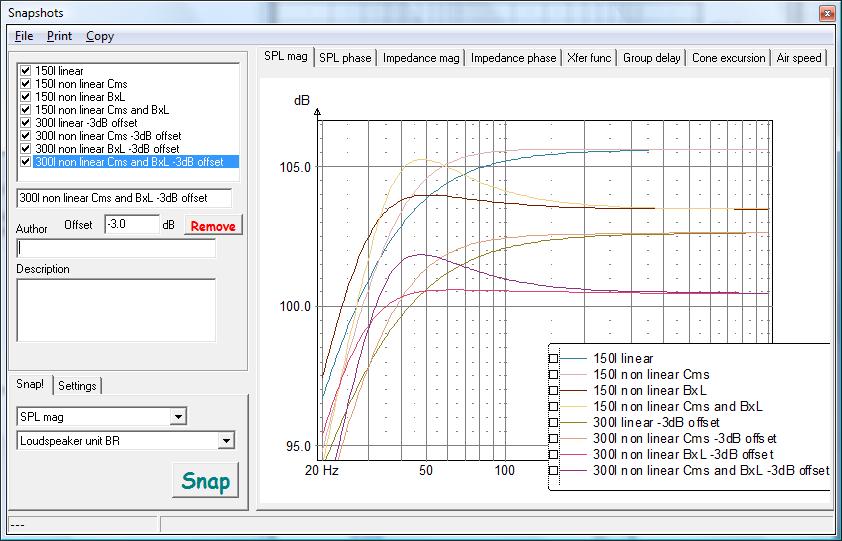This screenshot has width=842, height=541.
Task: Edit the snapshot name field
Action: [124, 198]
